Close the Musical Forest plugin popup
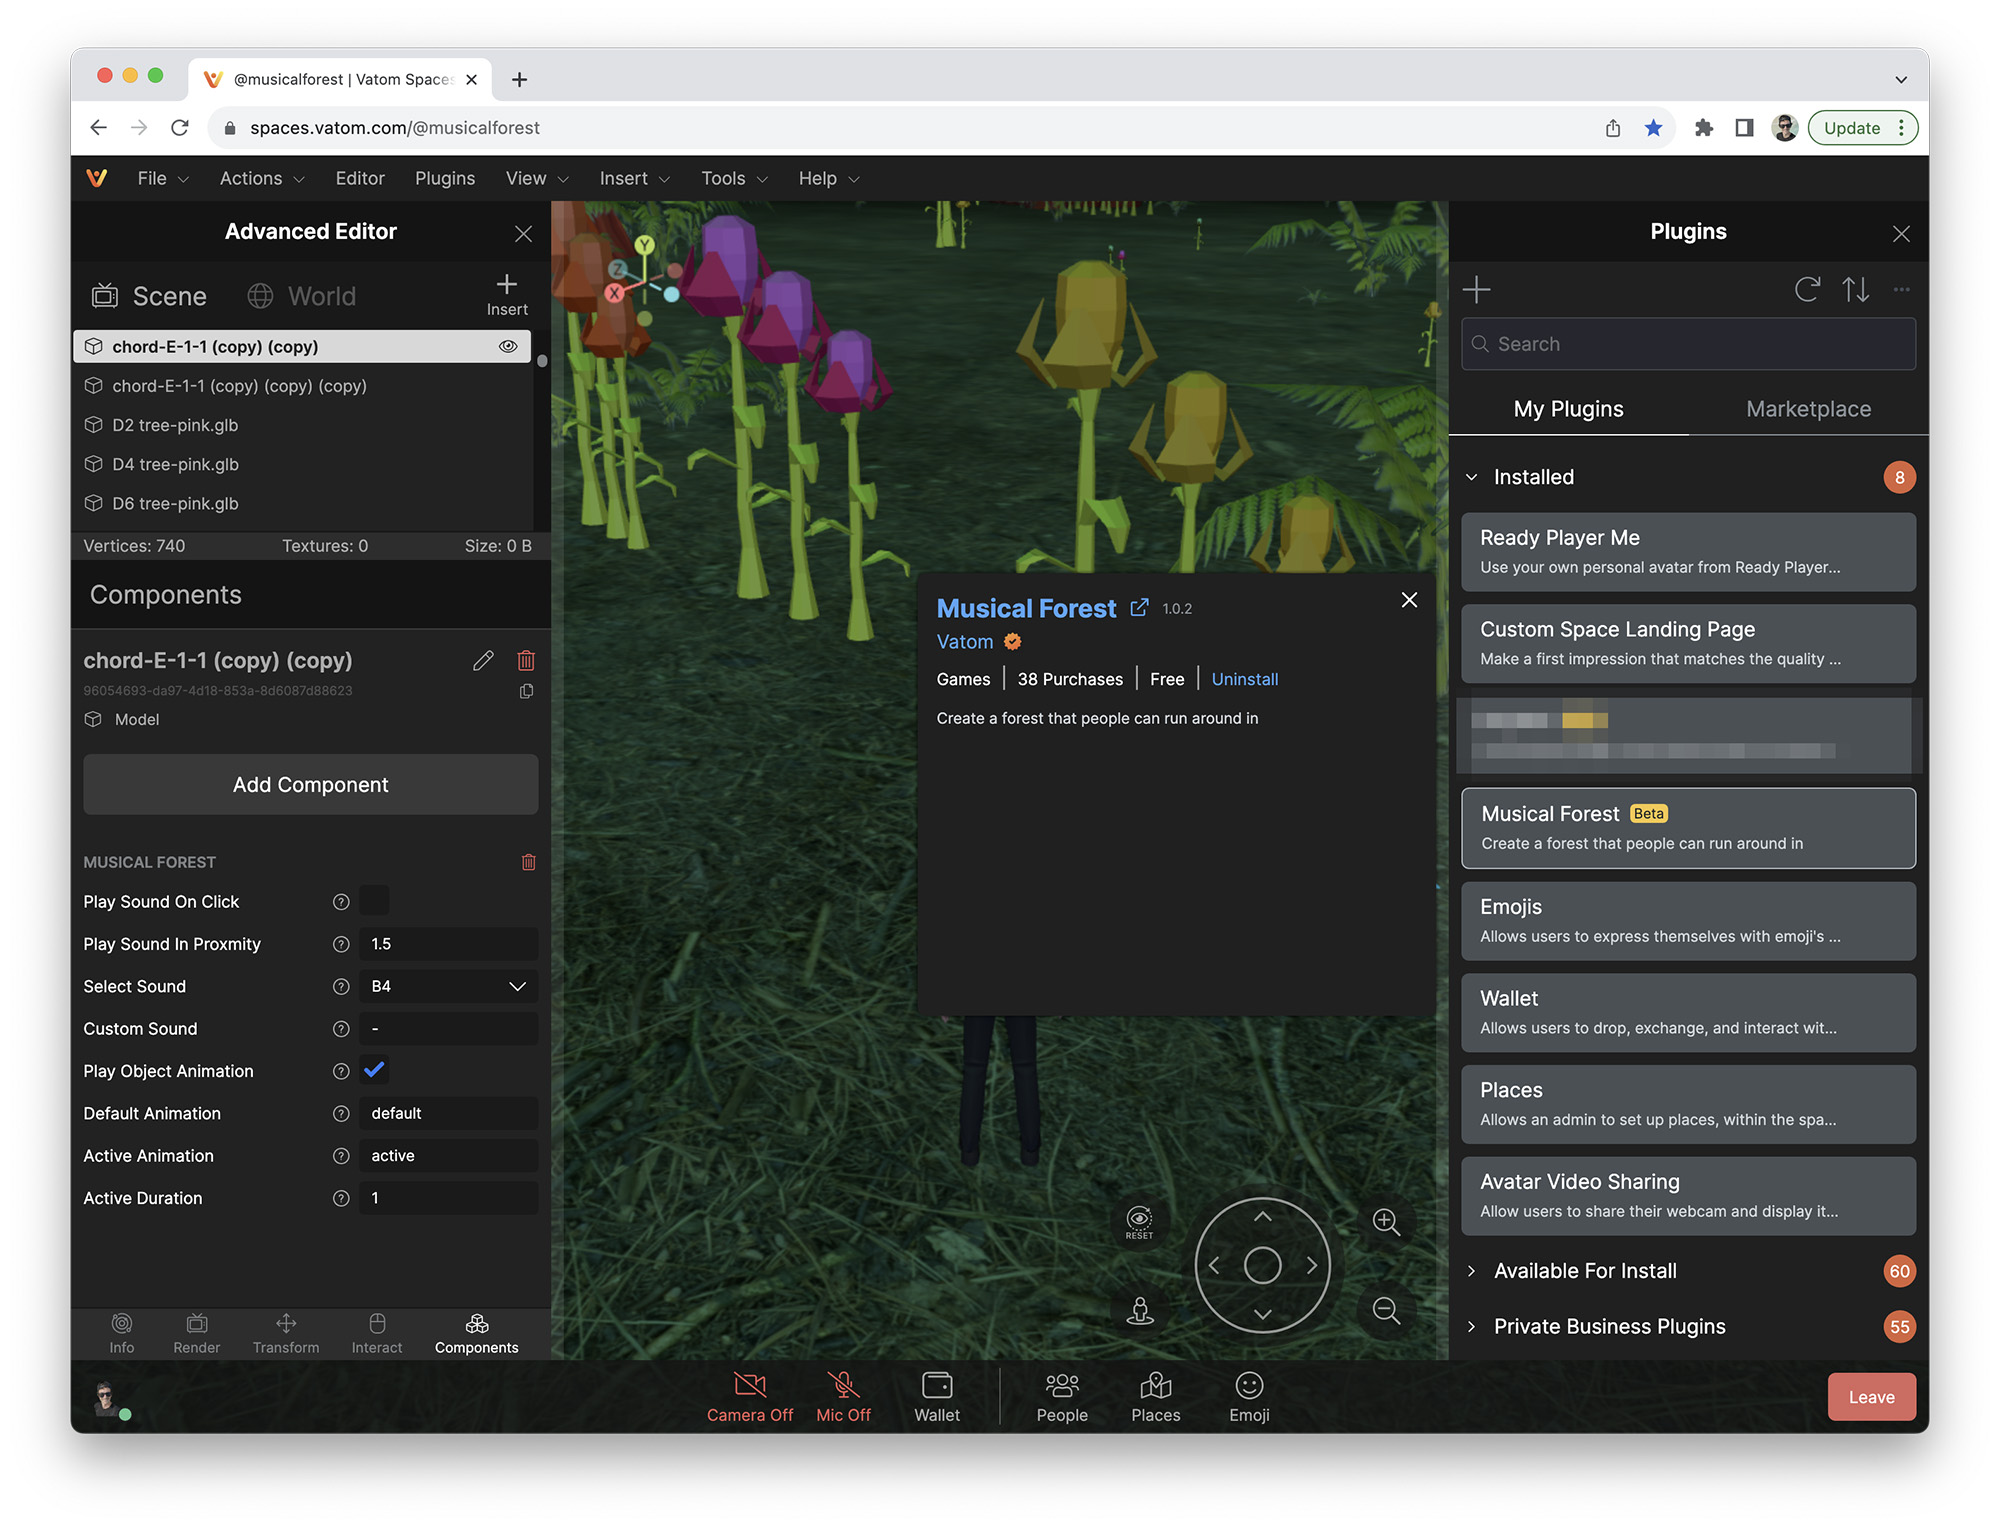2000x1527 pixels. pos(1409,600)
